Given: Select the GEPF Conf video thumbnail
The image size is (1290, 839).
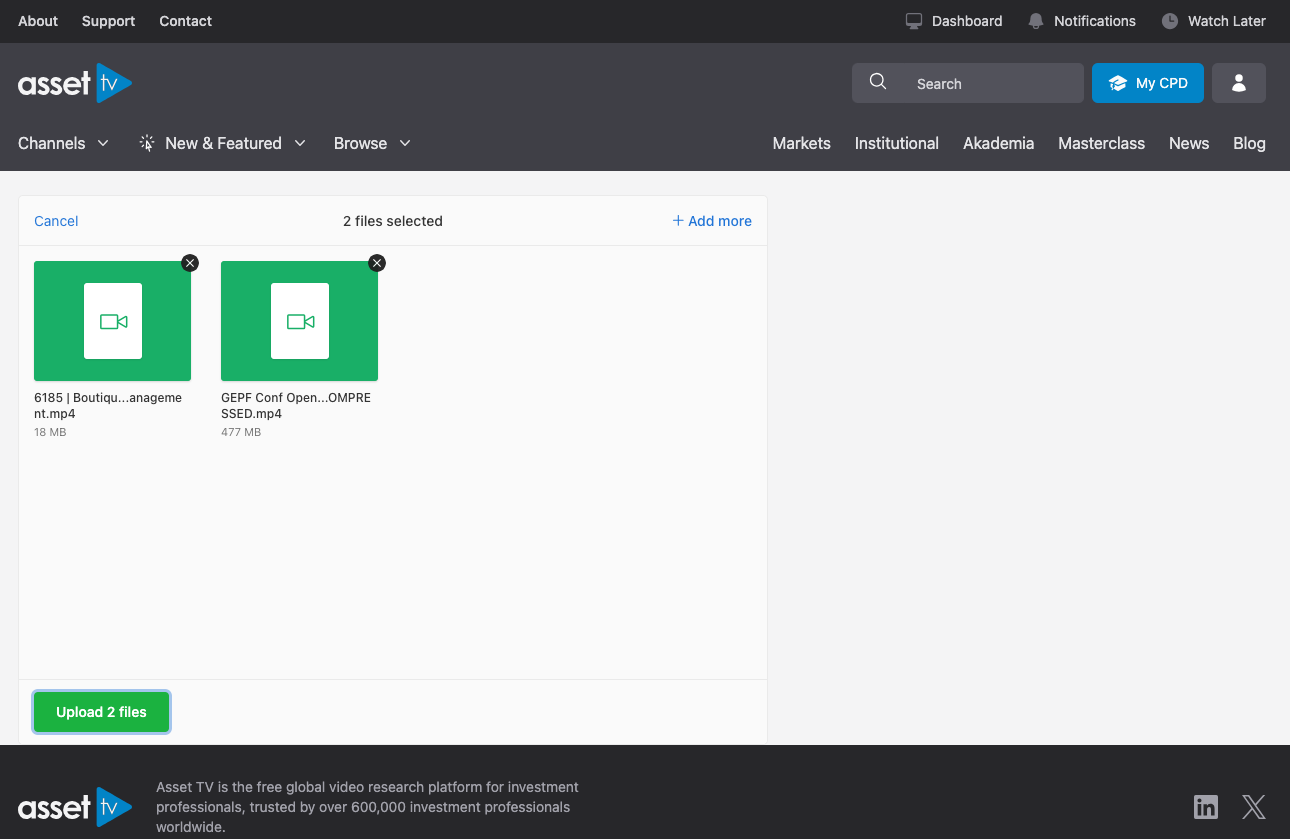Looking at the screenshot, I should coord(299,321).
